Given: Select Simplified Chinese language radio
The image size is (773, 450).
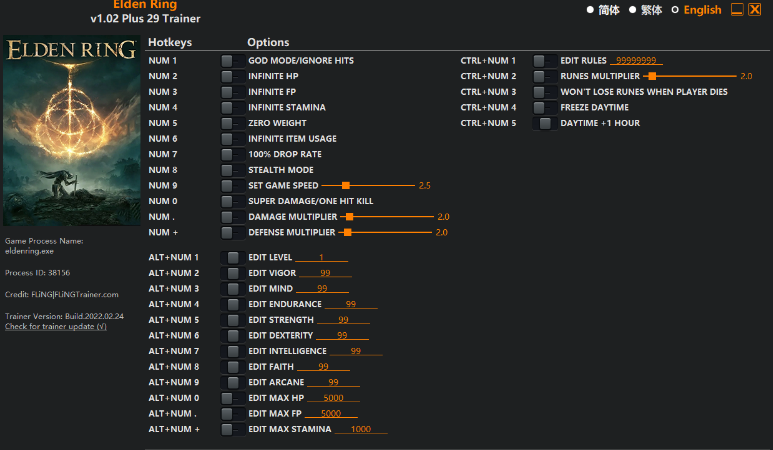Looking at the screenshot, I should pyautogui.click(x=590, y=10).
